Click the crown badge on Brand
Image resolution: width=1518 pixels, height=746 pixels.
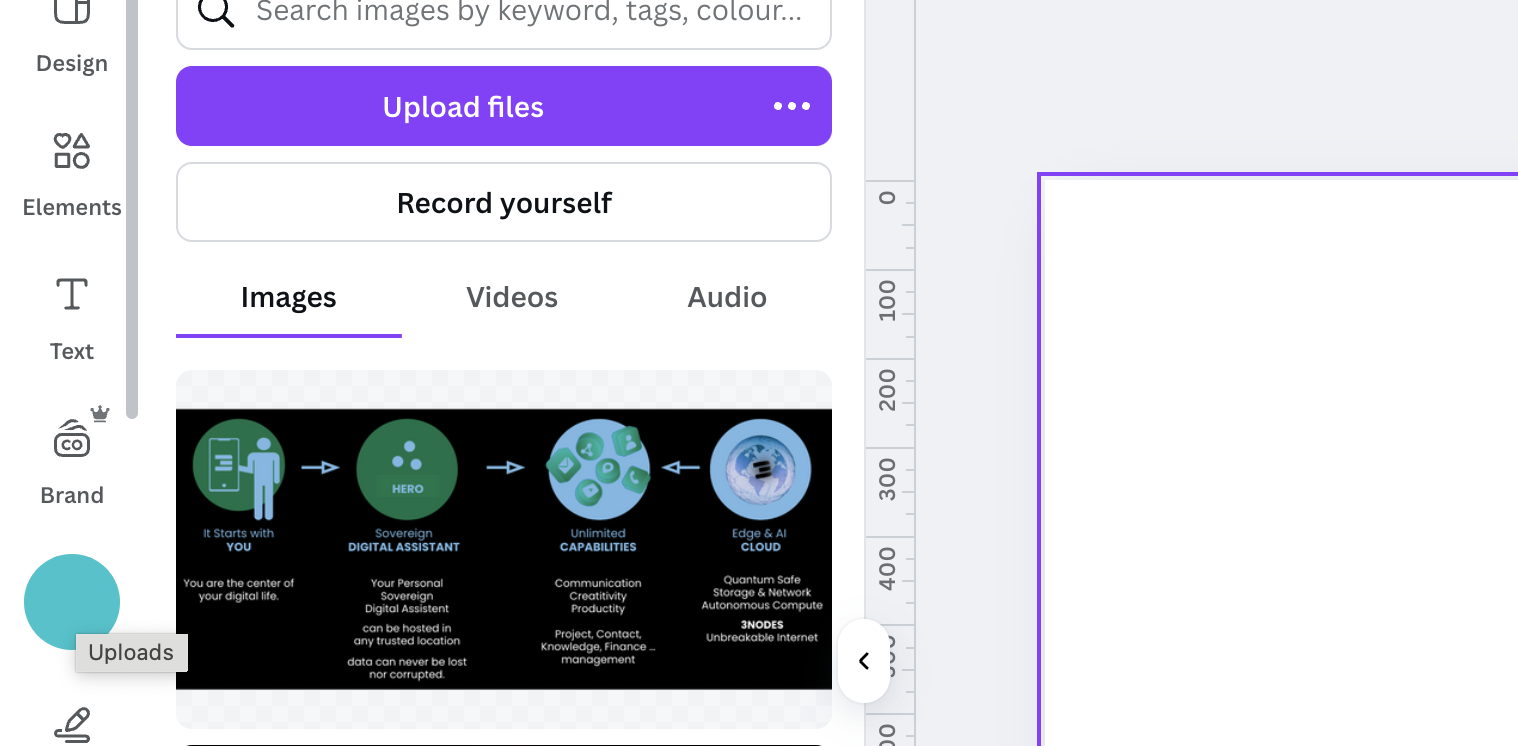pos(99,414)
